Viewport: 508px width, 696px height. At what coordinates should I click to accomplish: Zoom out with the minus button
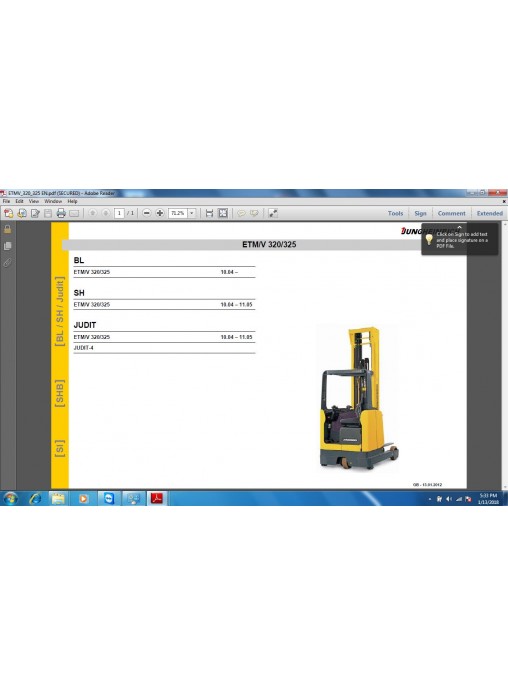(x=147, y=214)
